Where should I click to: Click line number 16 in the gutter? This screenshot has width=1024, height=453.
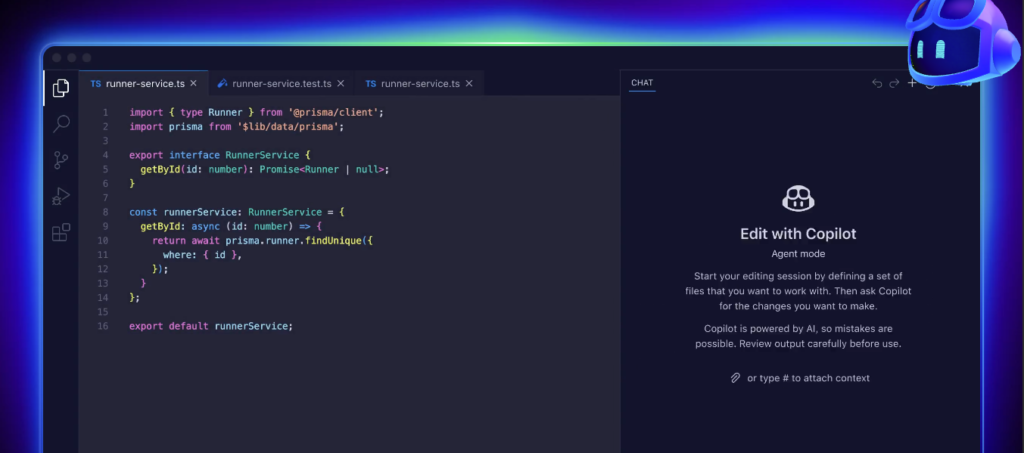[x=103, y=326]
